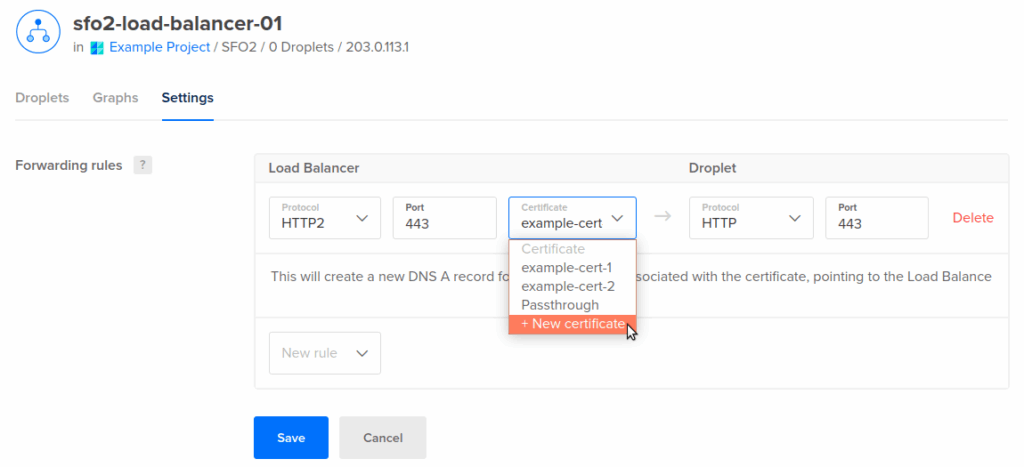The width and height of the screenshot is (1024, 467).
Task: Open Load Balancer Protocol HTTP2 dropdown
Action: point(325,217)
